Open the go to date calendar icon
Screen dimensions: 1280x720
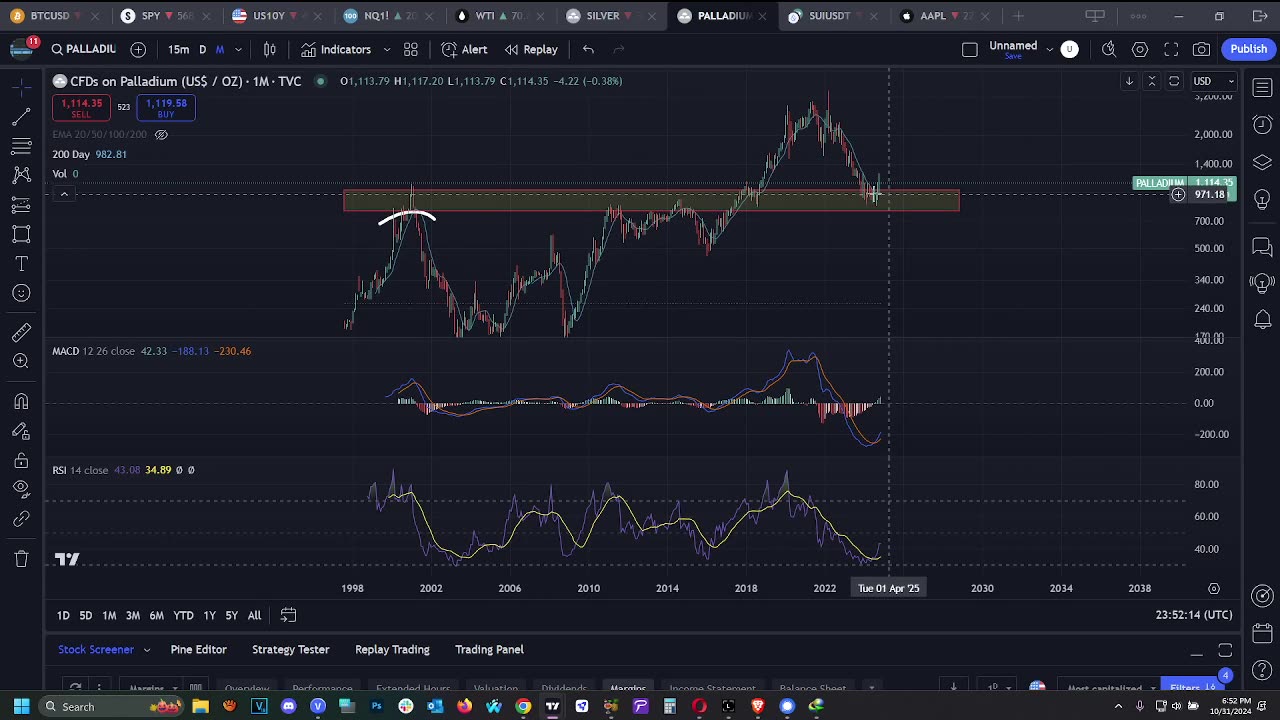click(x=288, y=615)
